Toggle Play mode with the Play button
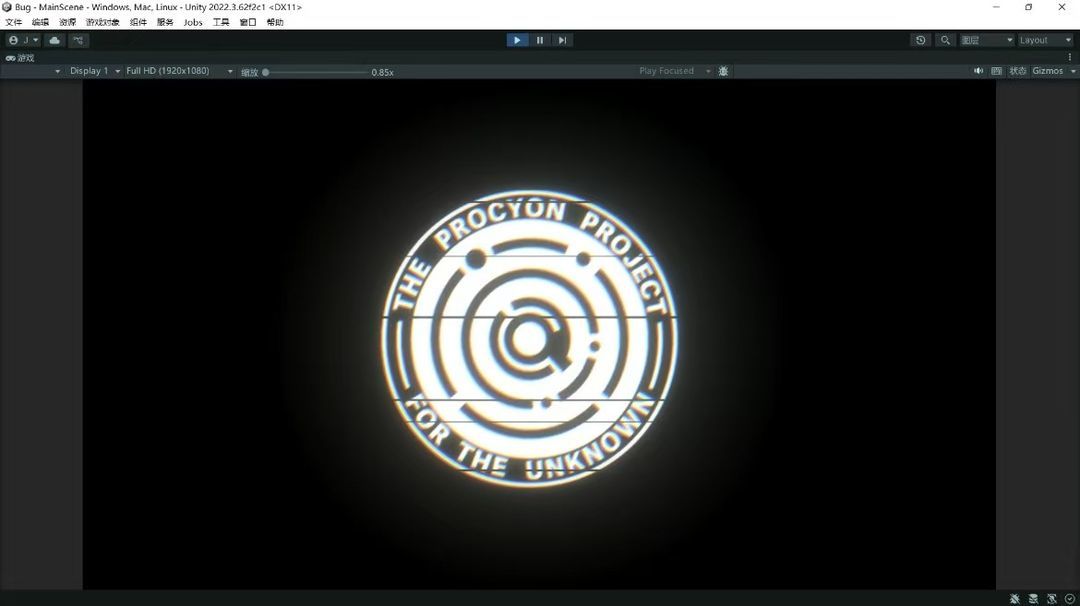 pyautogui.click(x=517, y=40)
